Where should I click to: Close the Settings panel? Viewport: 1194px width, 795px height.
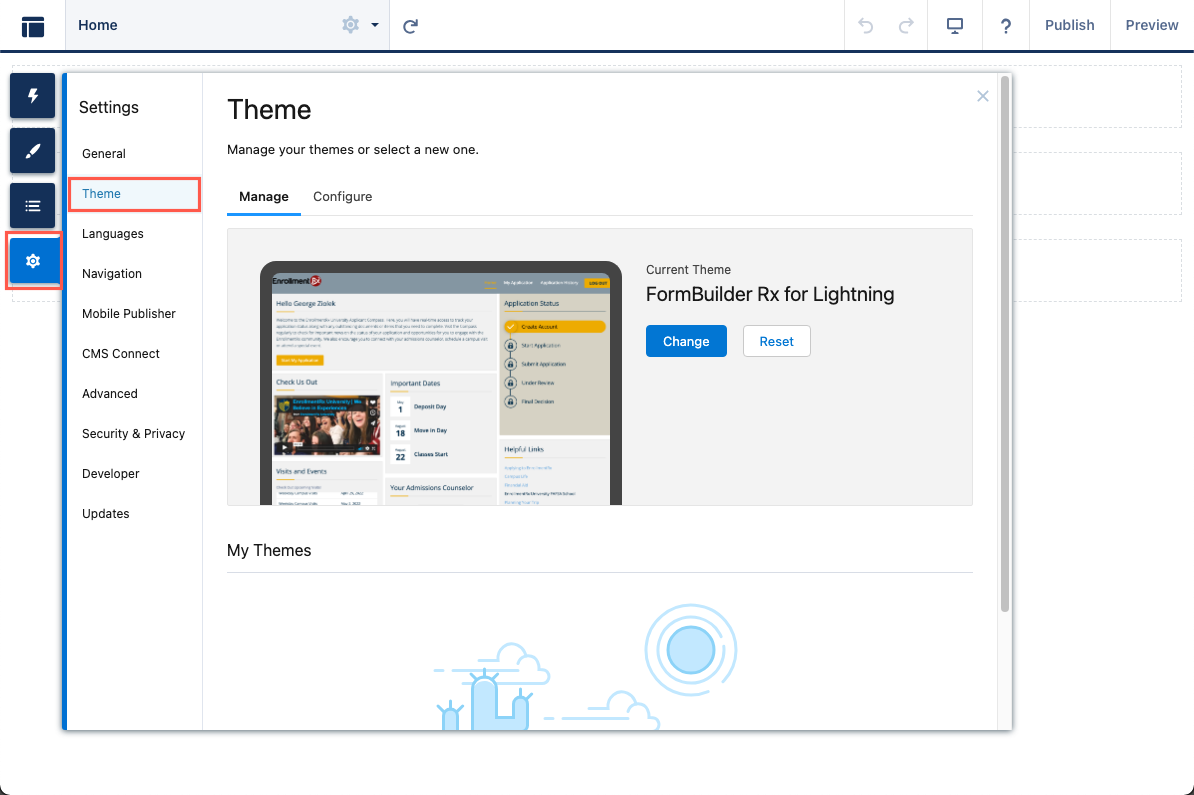983,96
